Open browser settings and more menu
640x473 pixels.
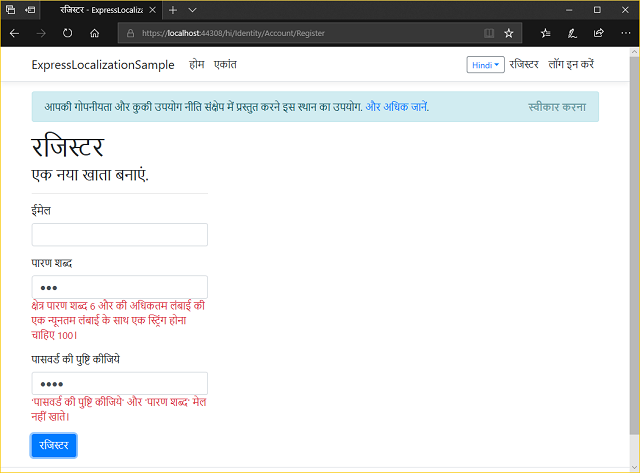click(x=626, y=33)
